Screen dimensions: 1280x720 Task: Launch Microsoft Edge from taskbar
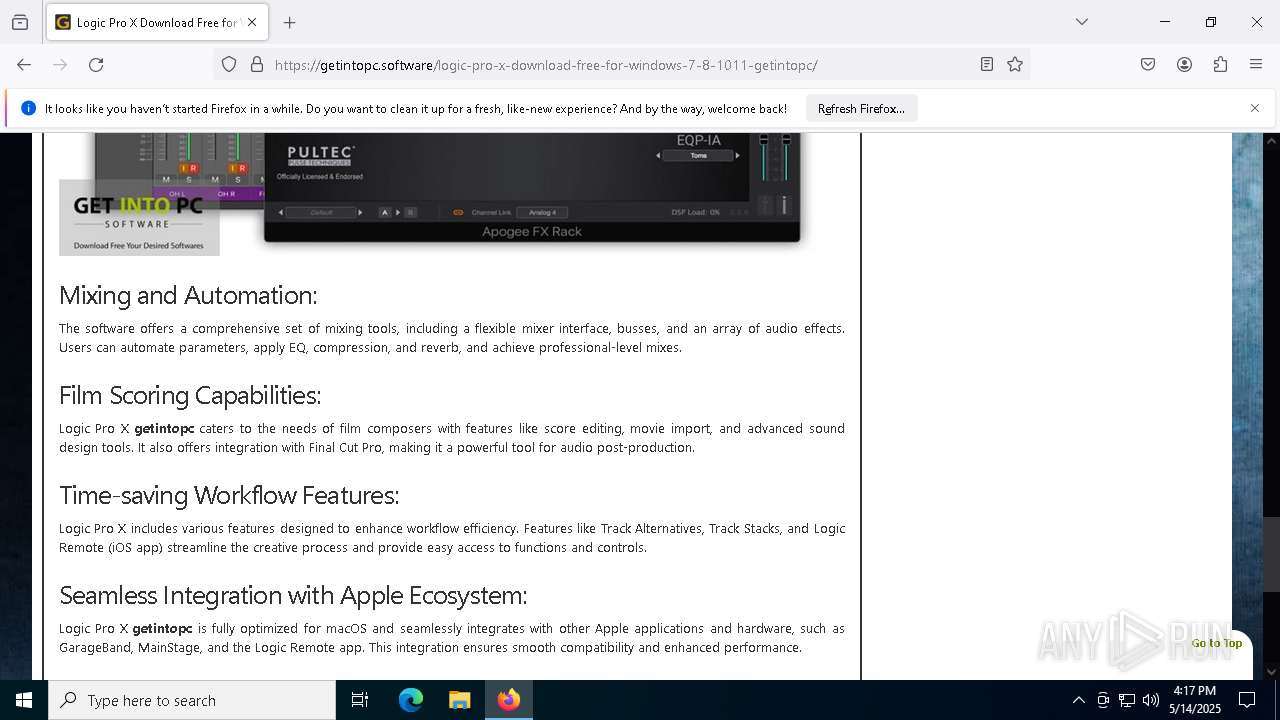pyautogui.click(x=411, y=700)
